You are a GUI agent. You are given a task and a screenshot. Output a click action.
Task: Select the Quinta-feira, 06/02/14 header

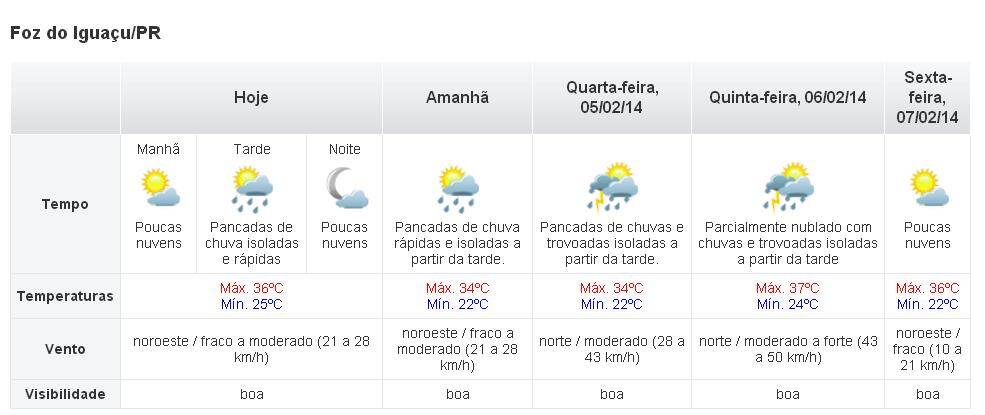point(788,98)
